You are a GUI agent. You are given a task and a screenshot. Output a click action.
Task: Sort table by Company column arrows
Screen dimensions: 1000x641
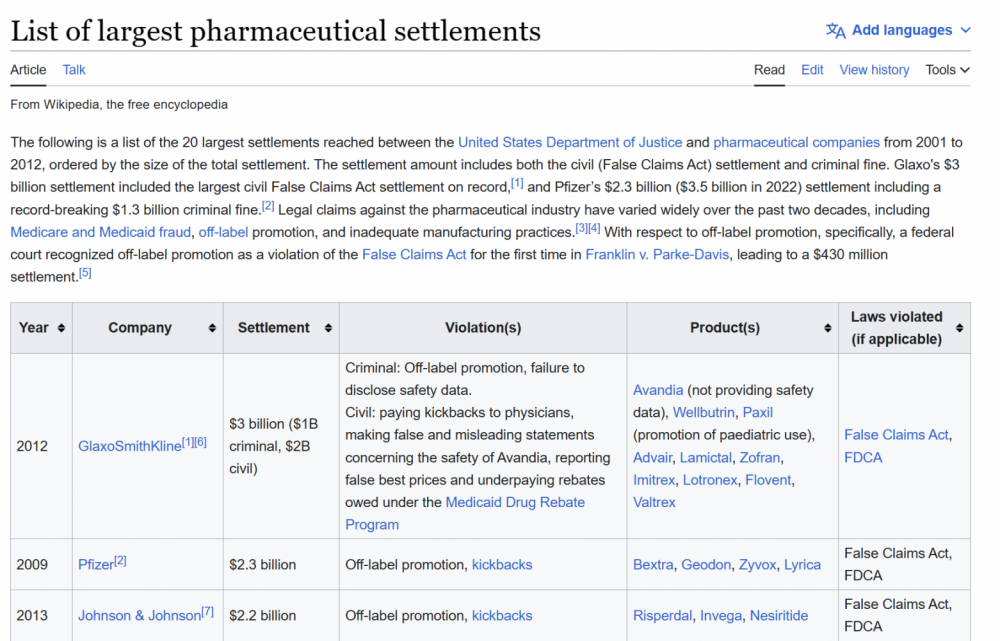(x=212, y=328)
